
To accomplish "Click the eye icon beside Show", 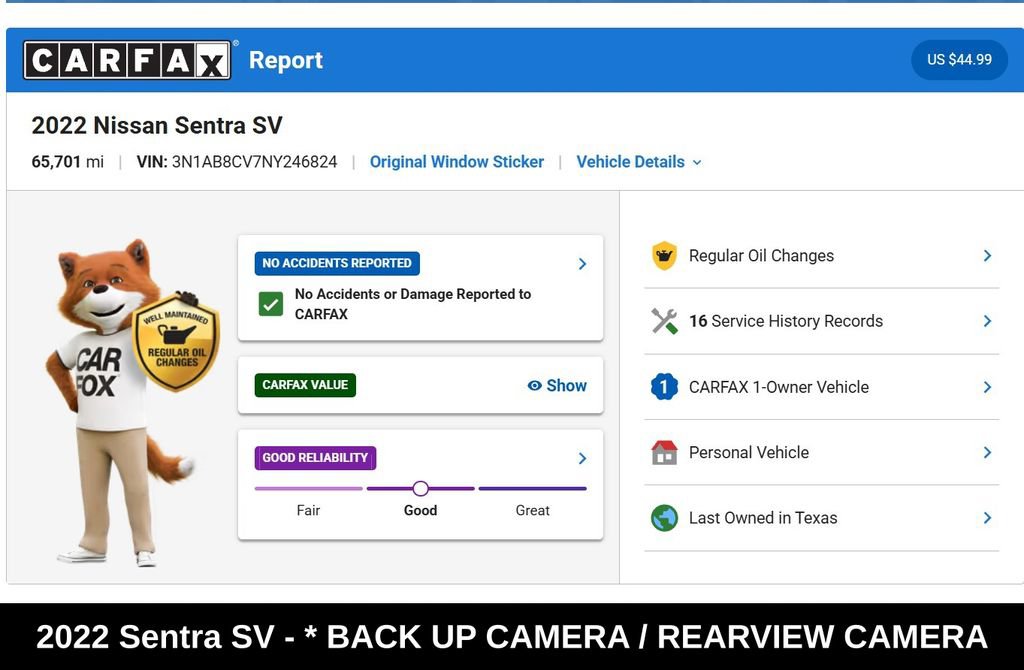I will point(534,385).
